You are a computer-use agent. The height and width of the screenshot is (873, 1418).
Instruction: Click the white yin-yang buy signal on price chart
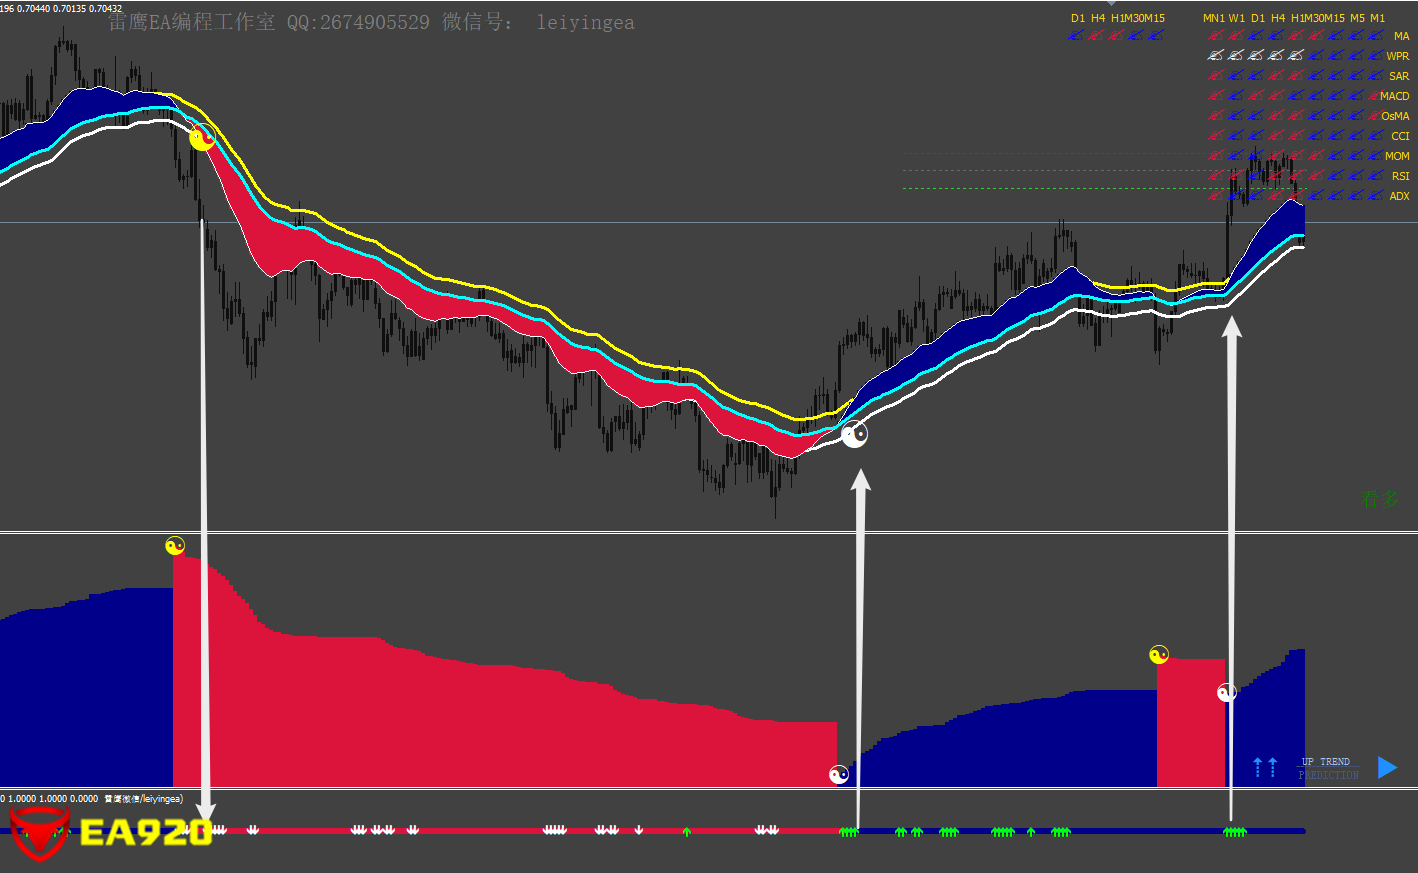coord(854,434)
